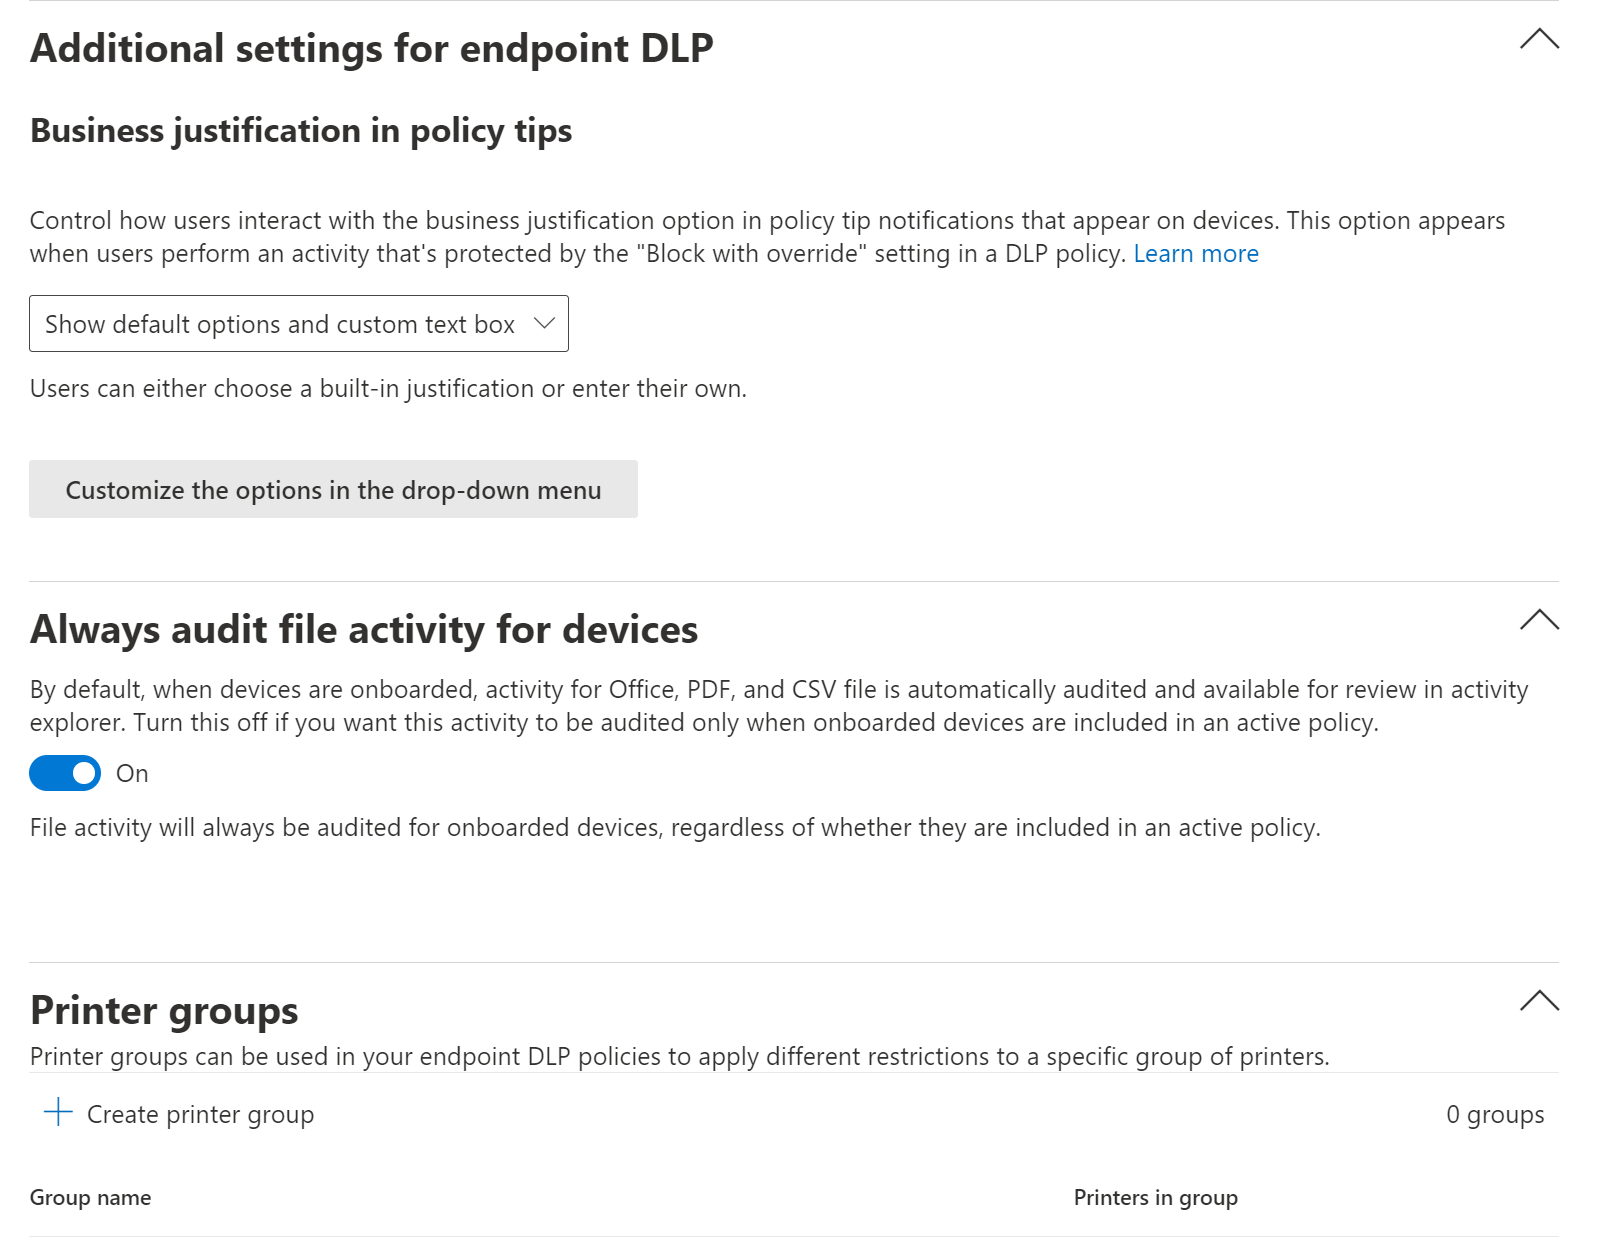Viewport: 1600px width, 1257px height.
Task: Click the 0 groups count label
Action: tap(1494, 1114)
